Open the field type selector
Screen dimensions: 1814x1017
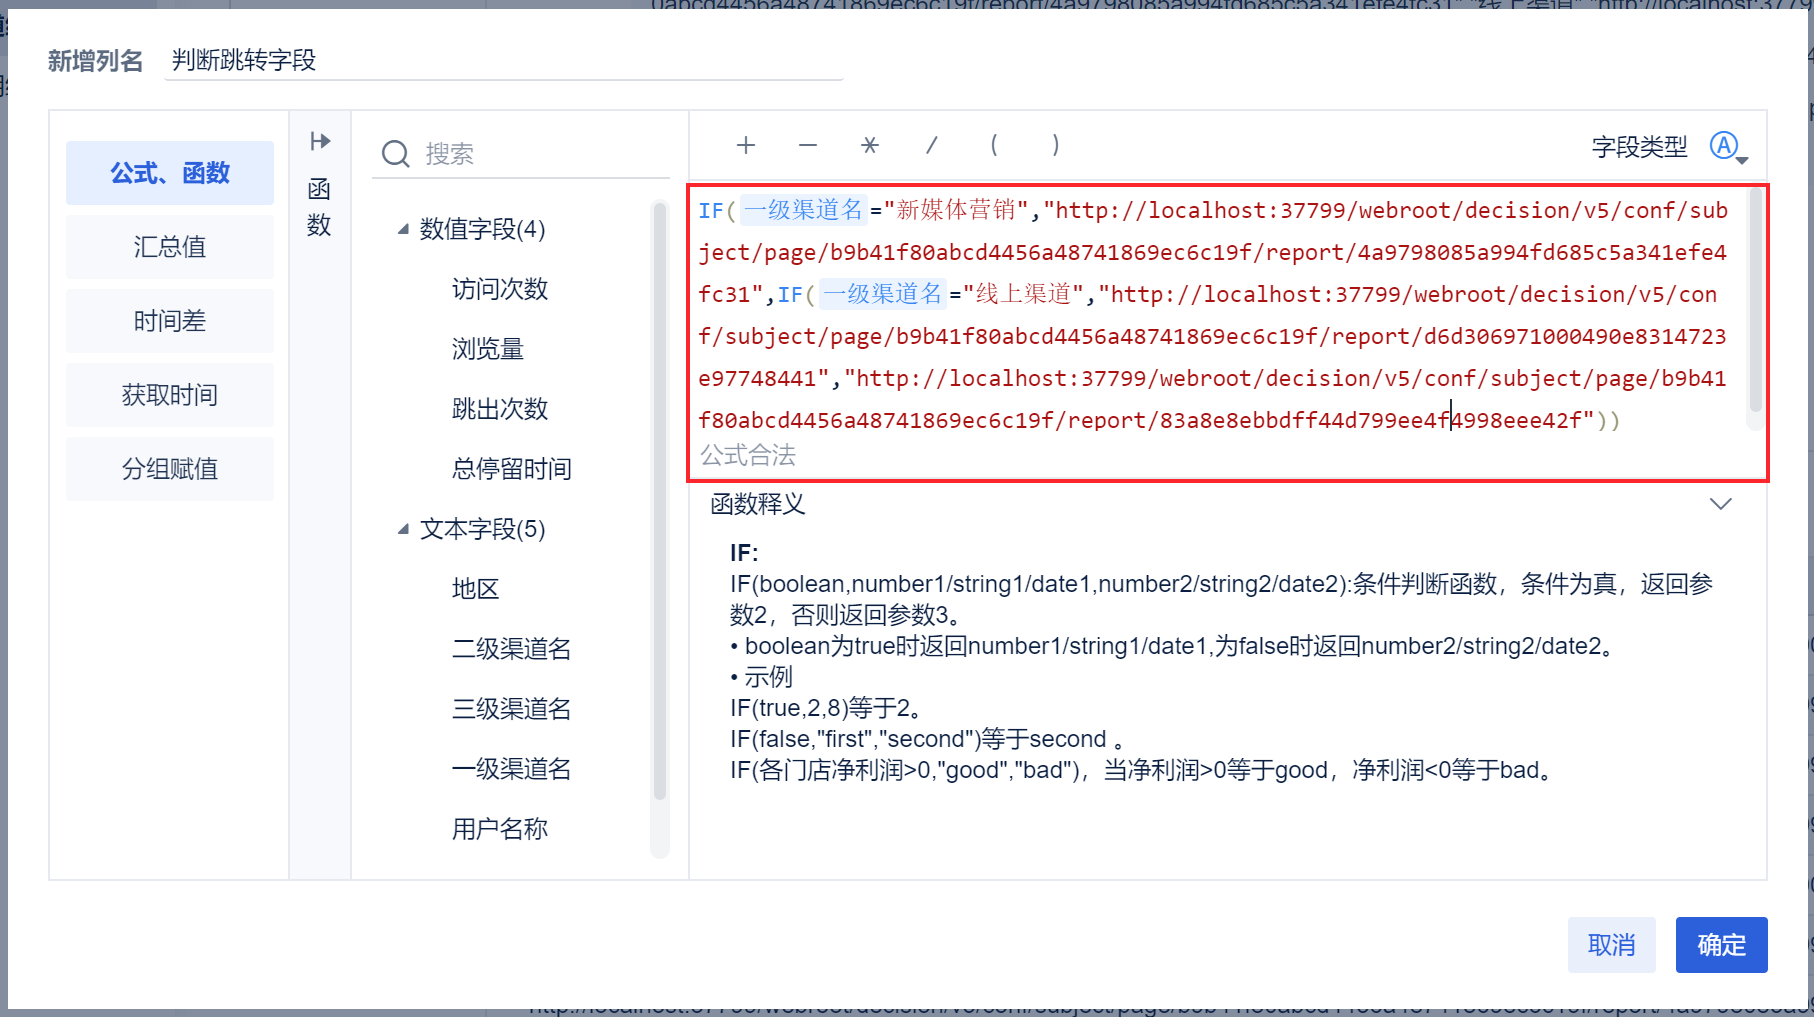(1728, 147)
